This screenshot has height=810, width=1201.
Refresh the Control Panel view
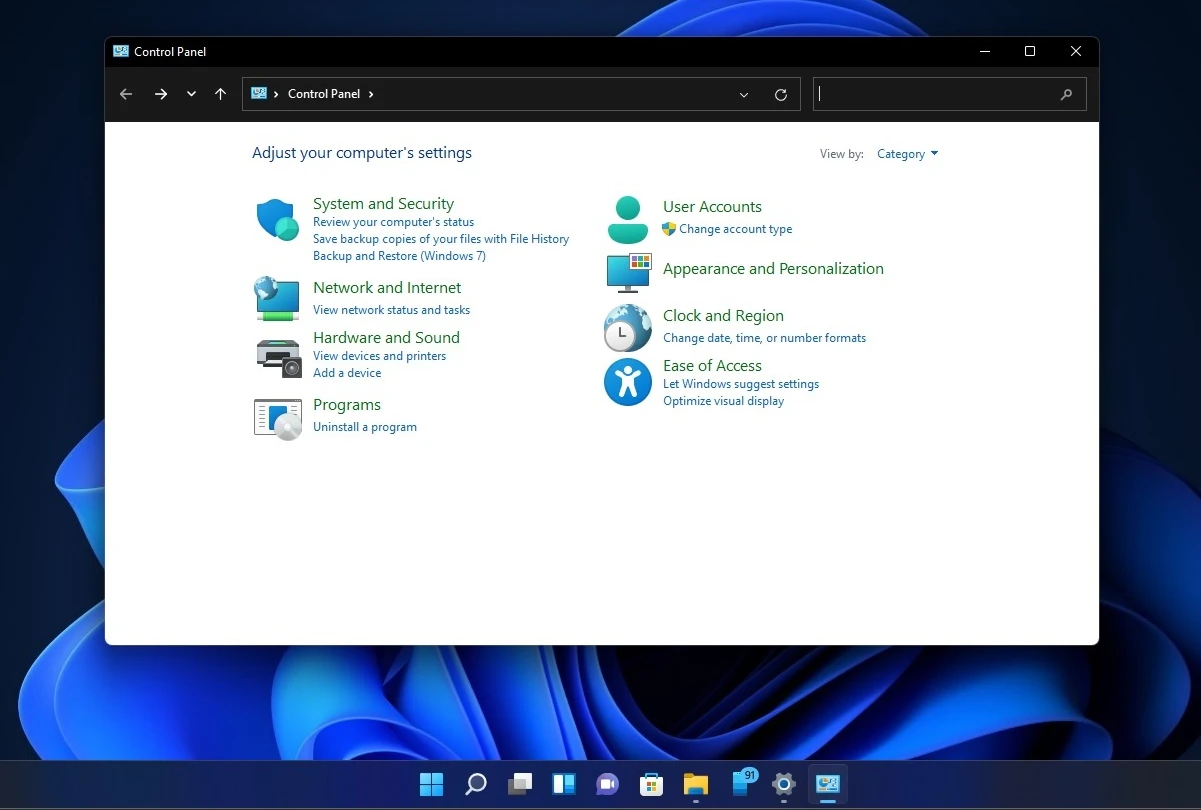click(x=781, y=94)
